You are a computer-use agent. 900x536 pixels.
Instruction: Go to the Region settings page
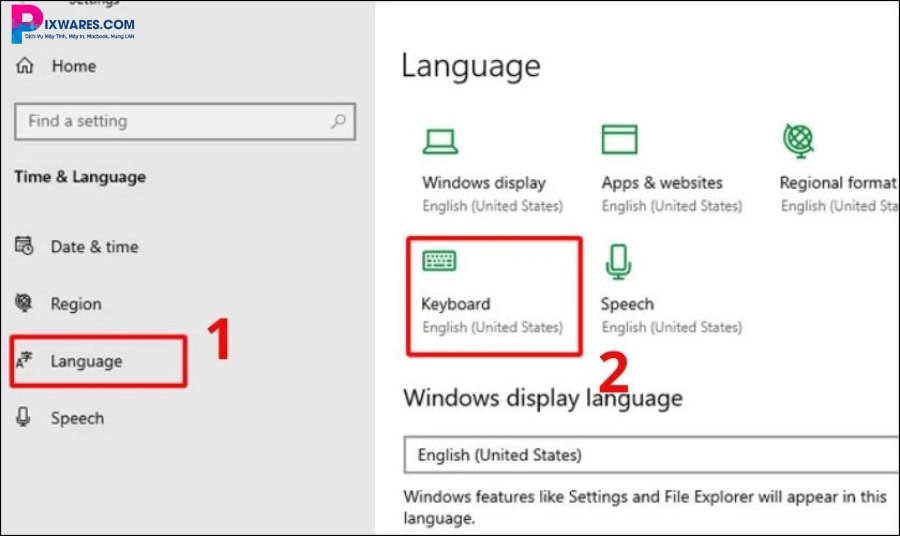coord(76,304)
